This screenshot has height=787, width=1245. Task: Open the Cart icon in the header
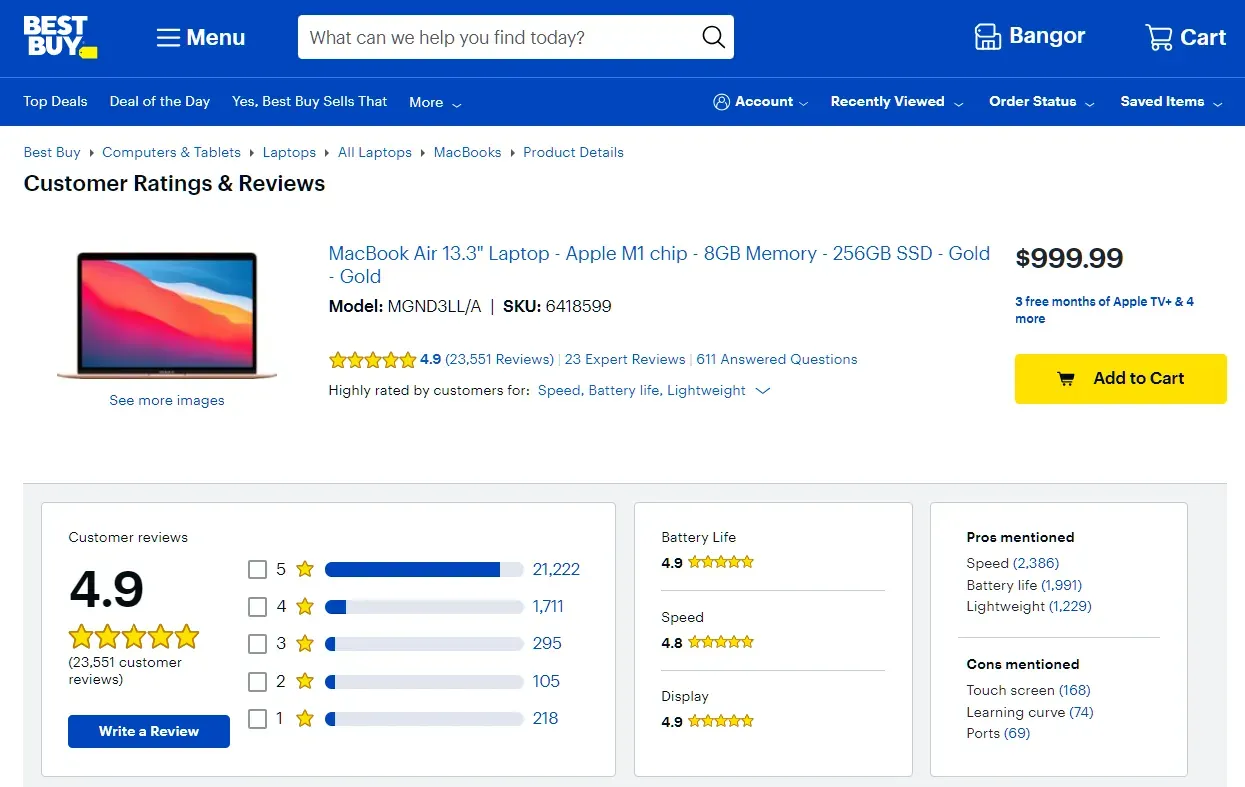(x=1160, y=35)
